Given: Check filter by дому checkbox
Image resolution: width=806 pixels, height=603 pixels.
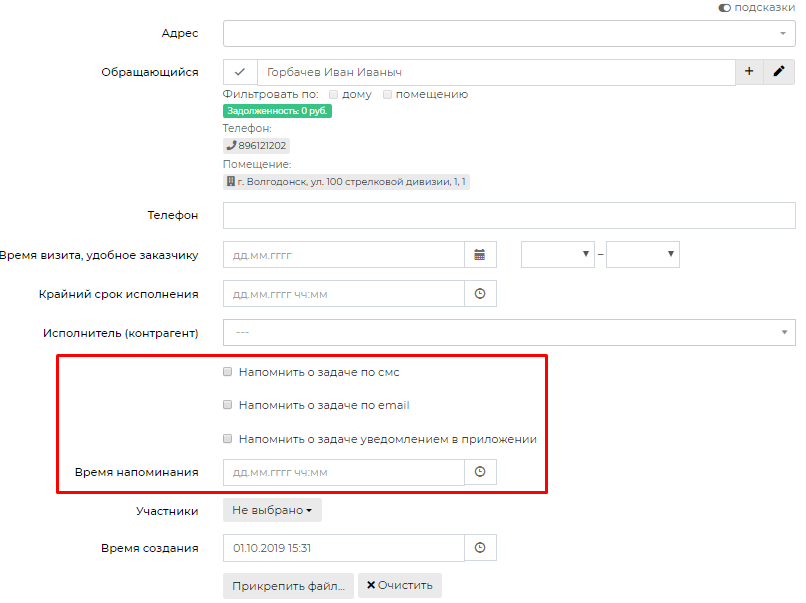Looking at the screenshot, I should click(333, 94).
